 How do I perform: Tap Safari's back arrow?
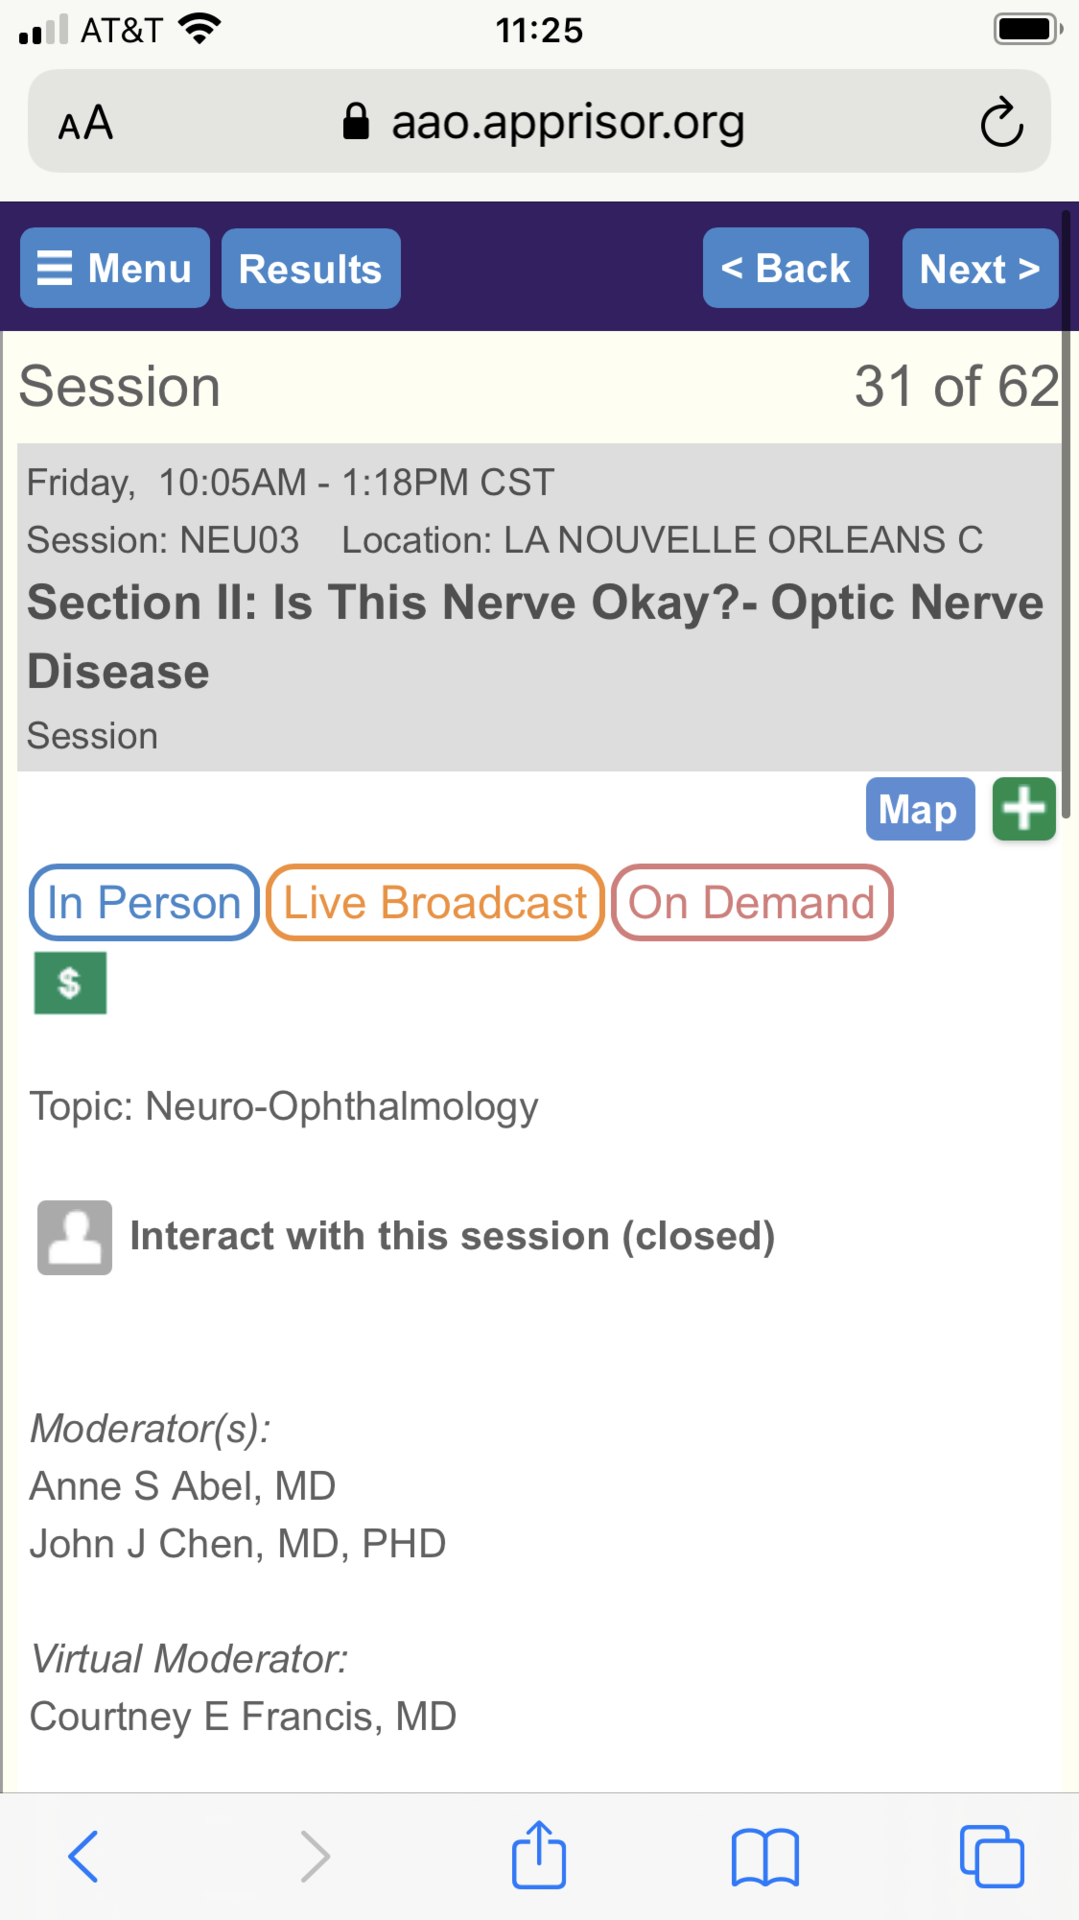[x=84, y=1857]
